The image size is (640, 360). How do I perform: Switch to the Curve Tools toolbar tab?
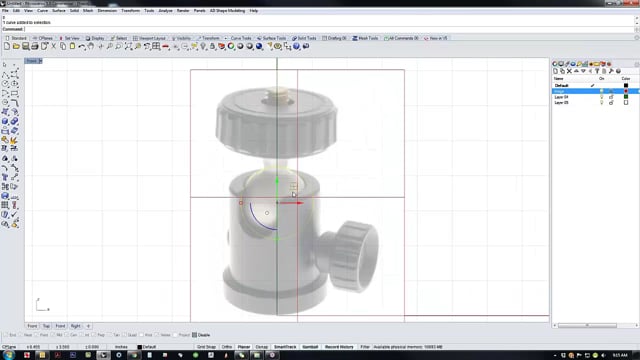pyautogui.click(x=238, y=38)
